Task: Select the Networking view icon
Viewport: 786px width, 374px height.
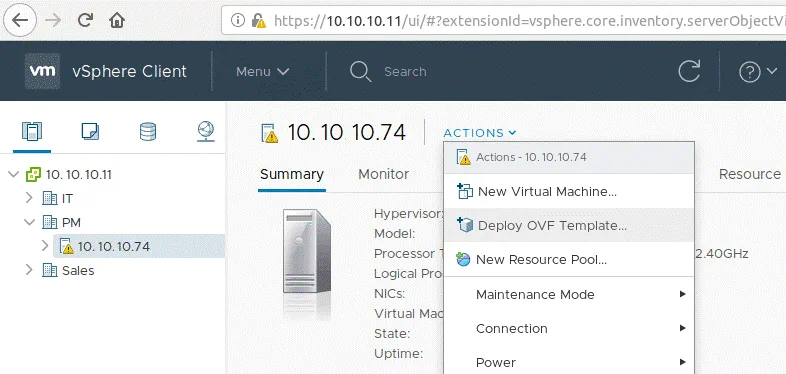Action: tap(206, 131)
